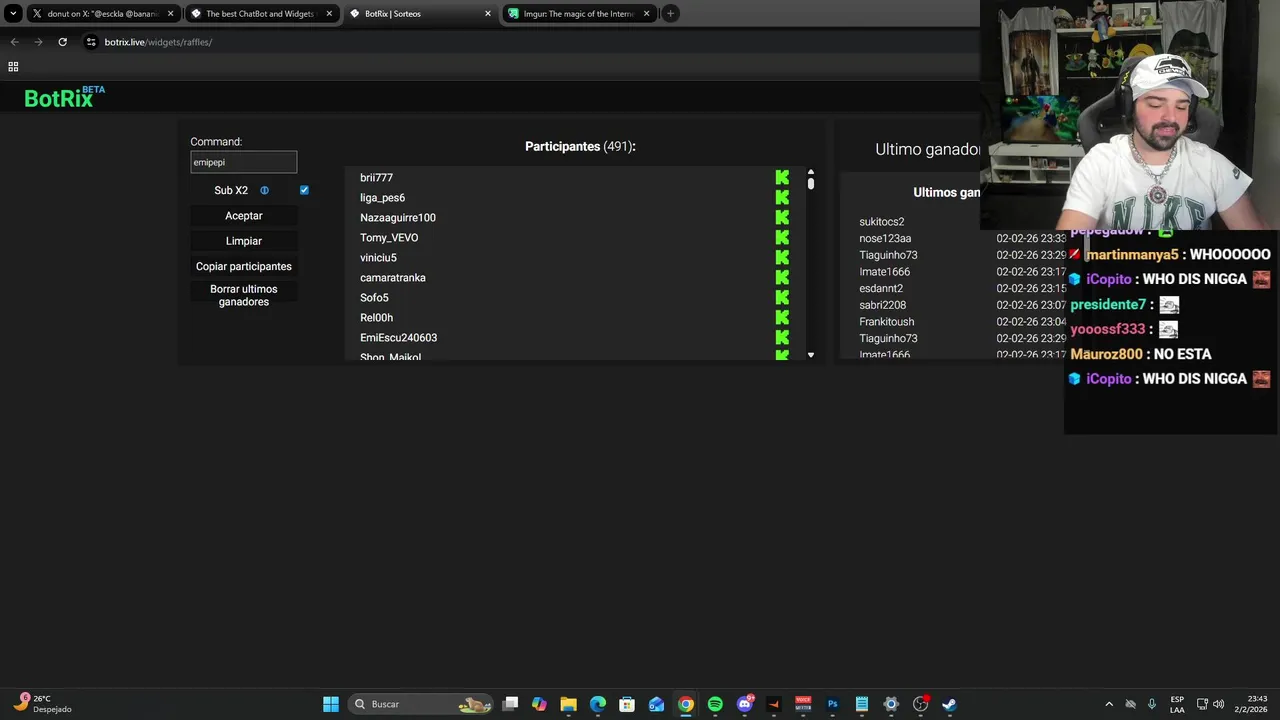Click winner entry nose123aa
Screen dimensions: 1280x720
(885, 238)
